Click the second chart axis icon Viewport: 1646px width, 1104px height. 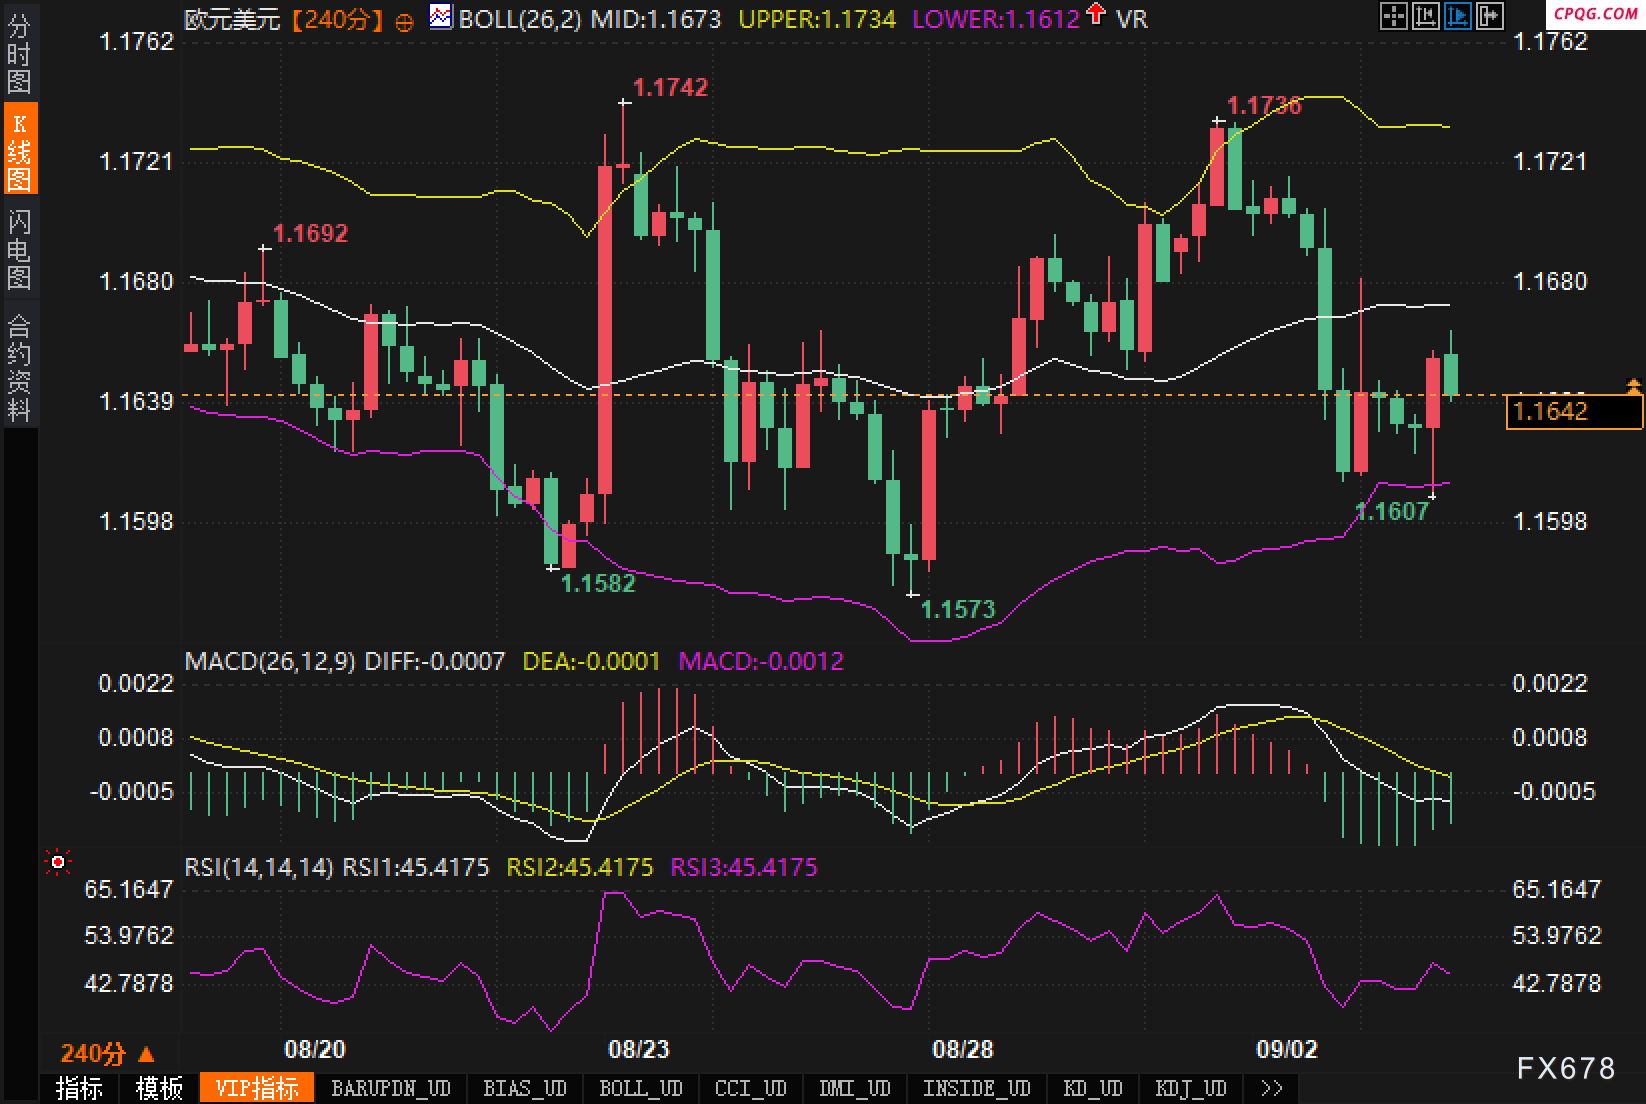[1425, 15]
